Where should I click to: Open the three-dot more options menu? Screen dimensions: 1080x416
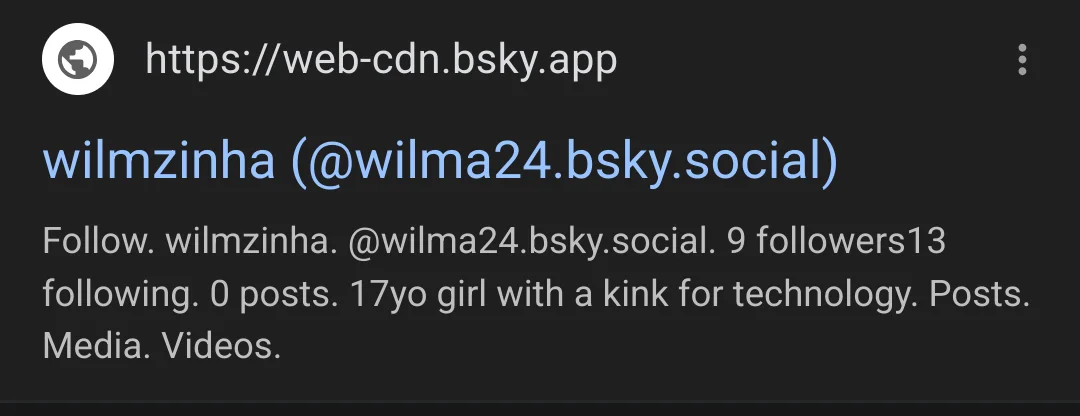1022,60
